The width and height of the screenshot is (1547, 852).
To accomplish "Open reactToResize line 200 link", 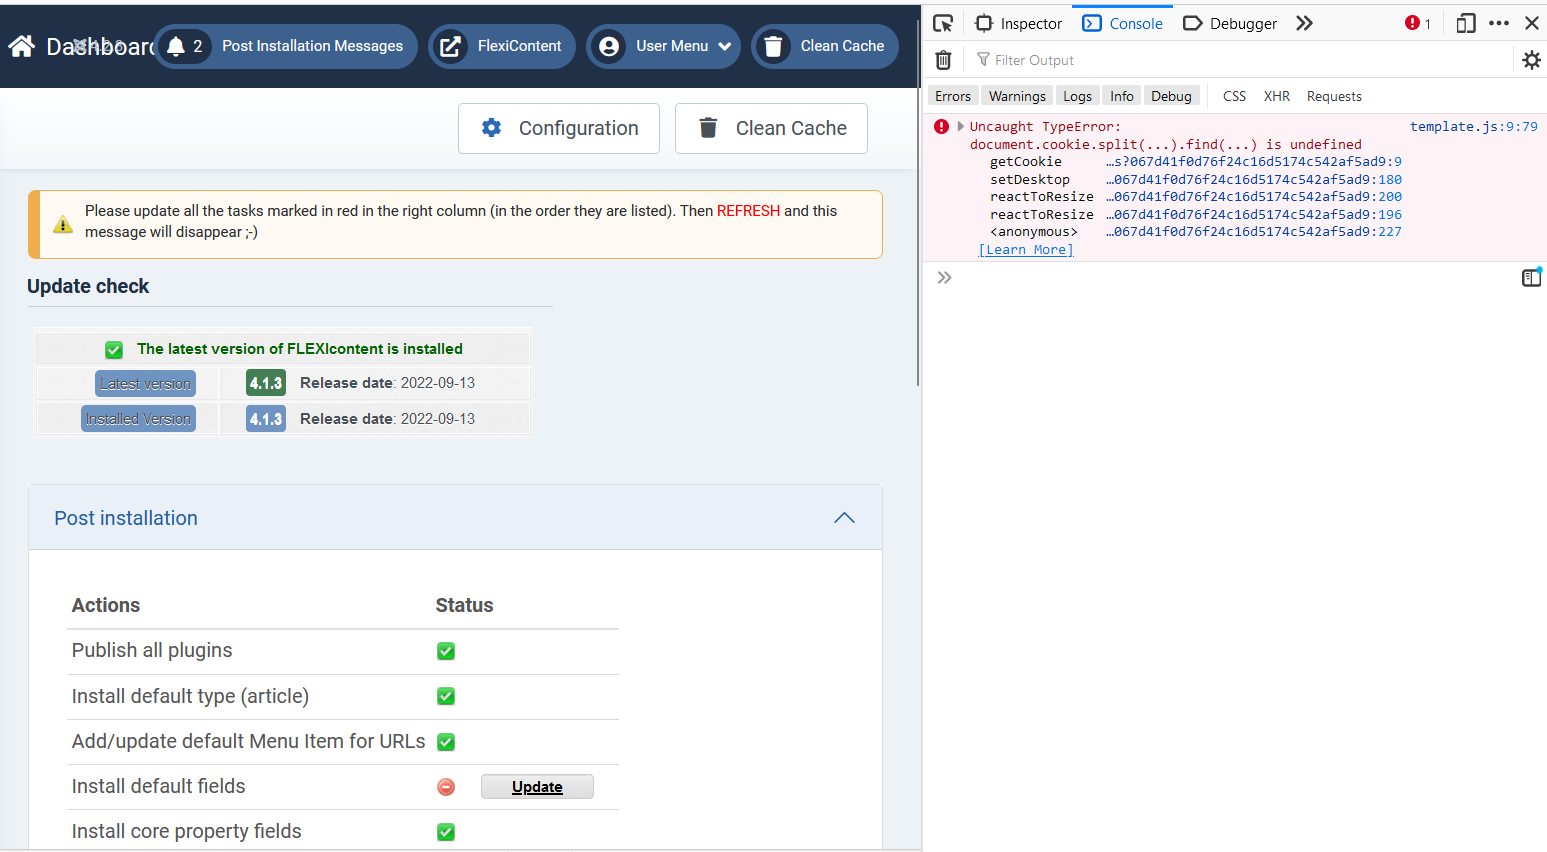I will 1254,196.
